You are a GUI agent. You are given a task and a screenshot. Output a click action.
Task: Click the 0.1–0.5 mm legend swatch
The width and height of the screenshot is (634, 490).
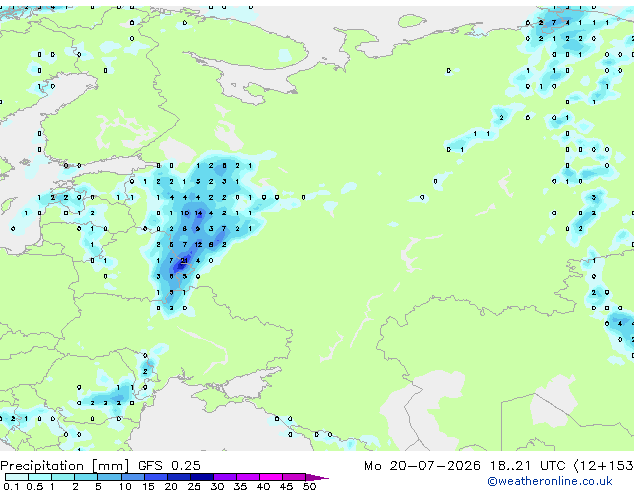17,477
